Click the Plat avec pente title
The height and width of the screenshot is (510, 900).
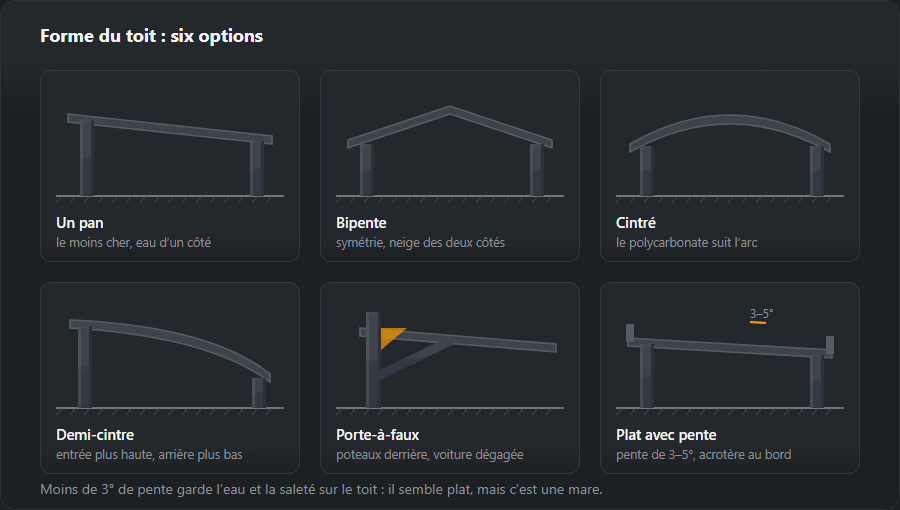tap(666, 435)
